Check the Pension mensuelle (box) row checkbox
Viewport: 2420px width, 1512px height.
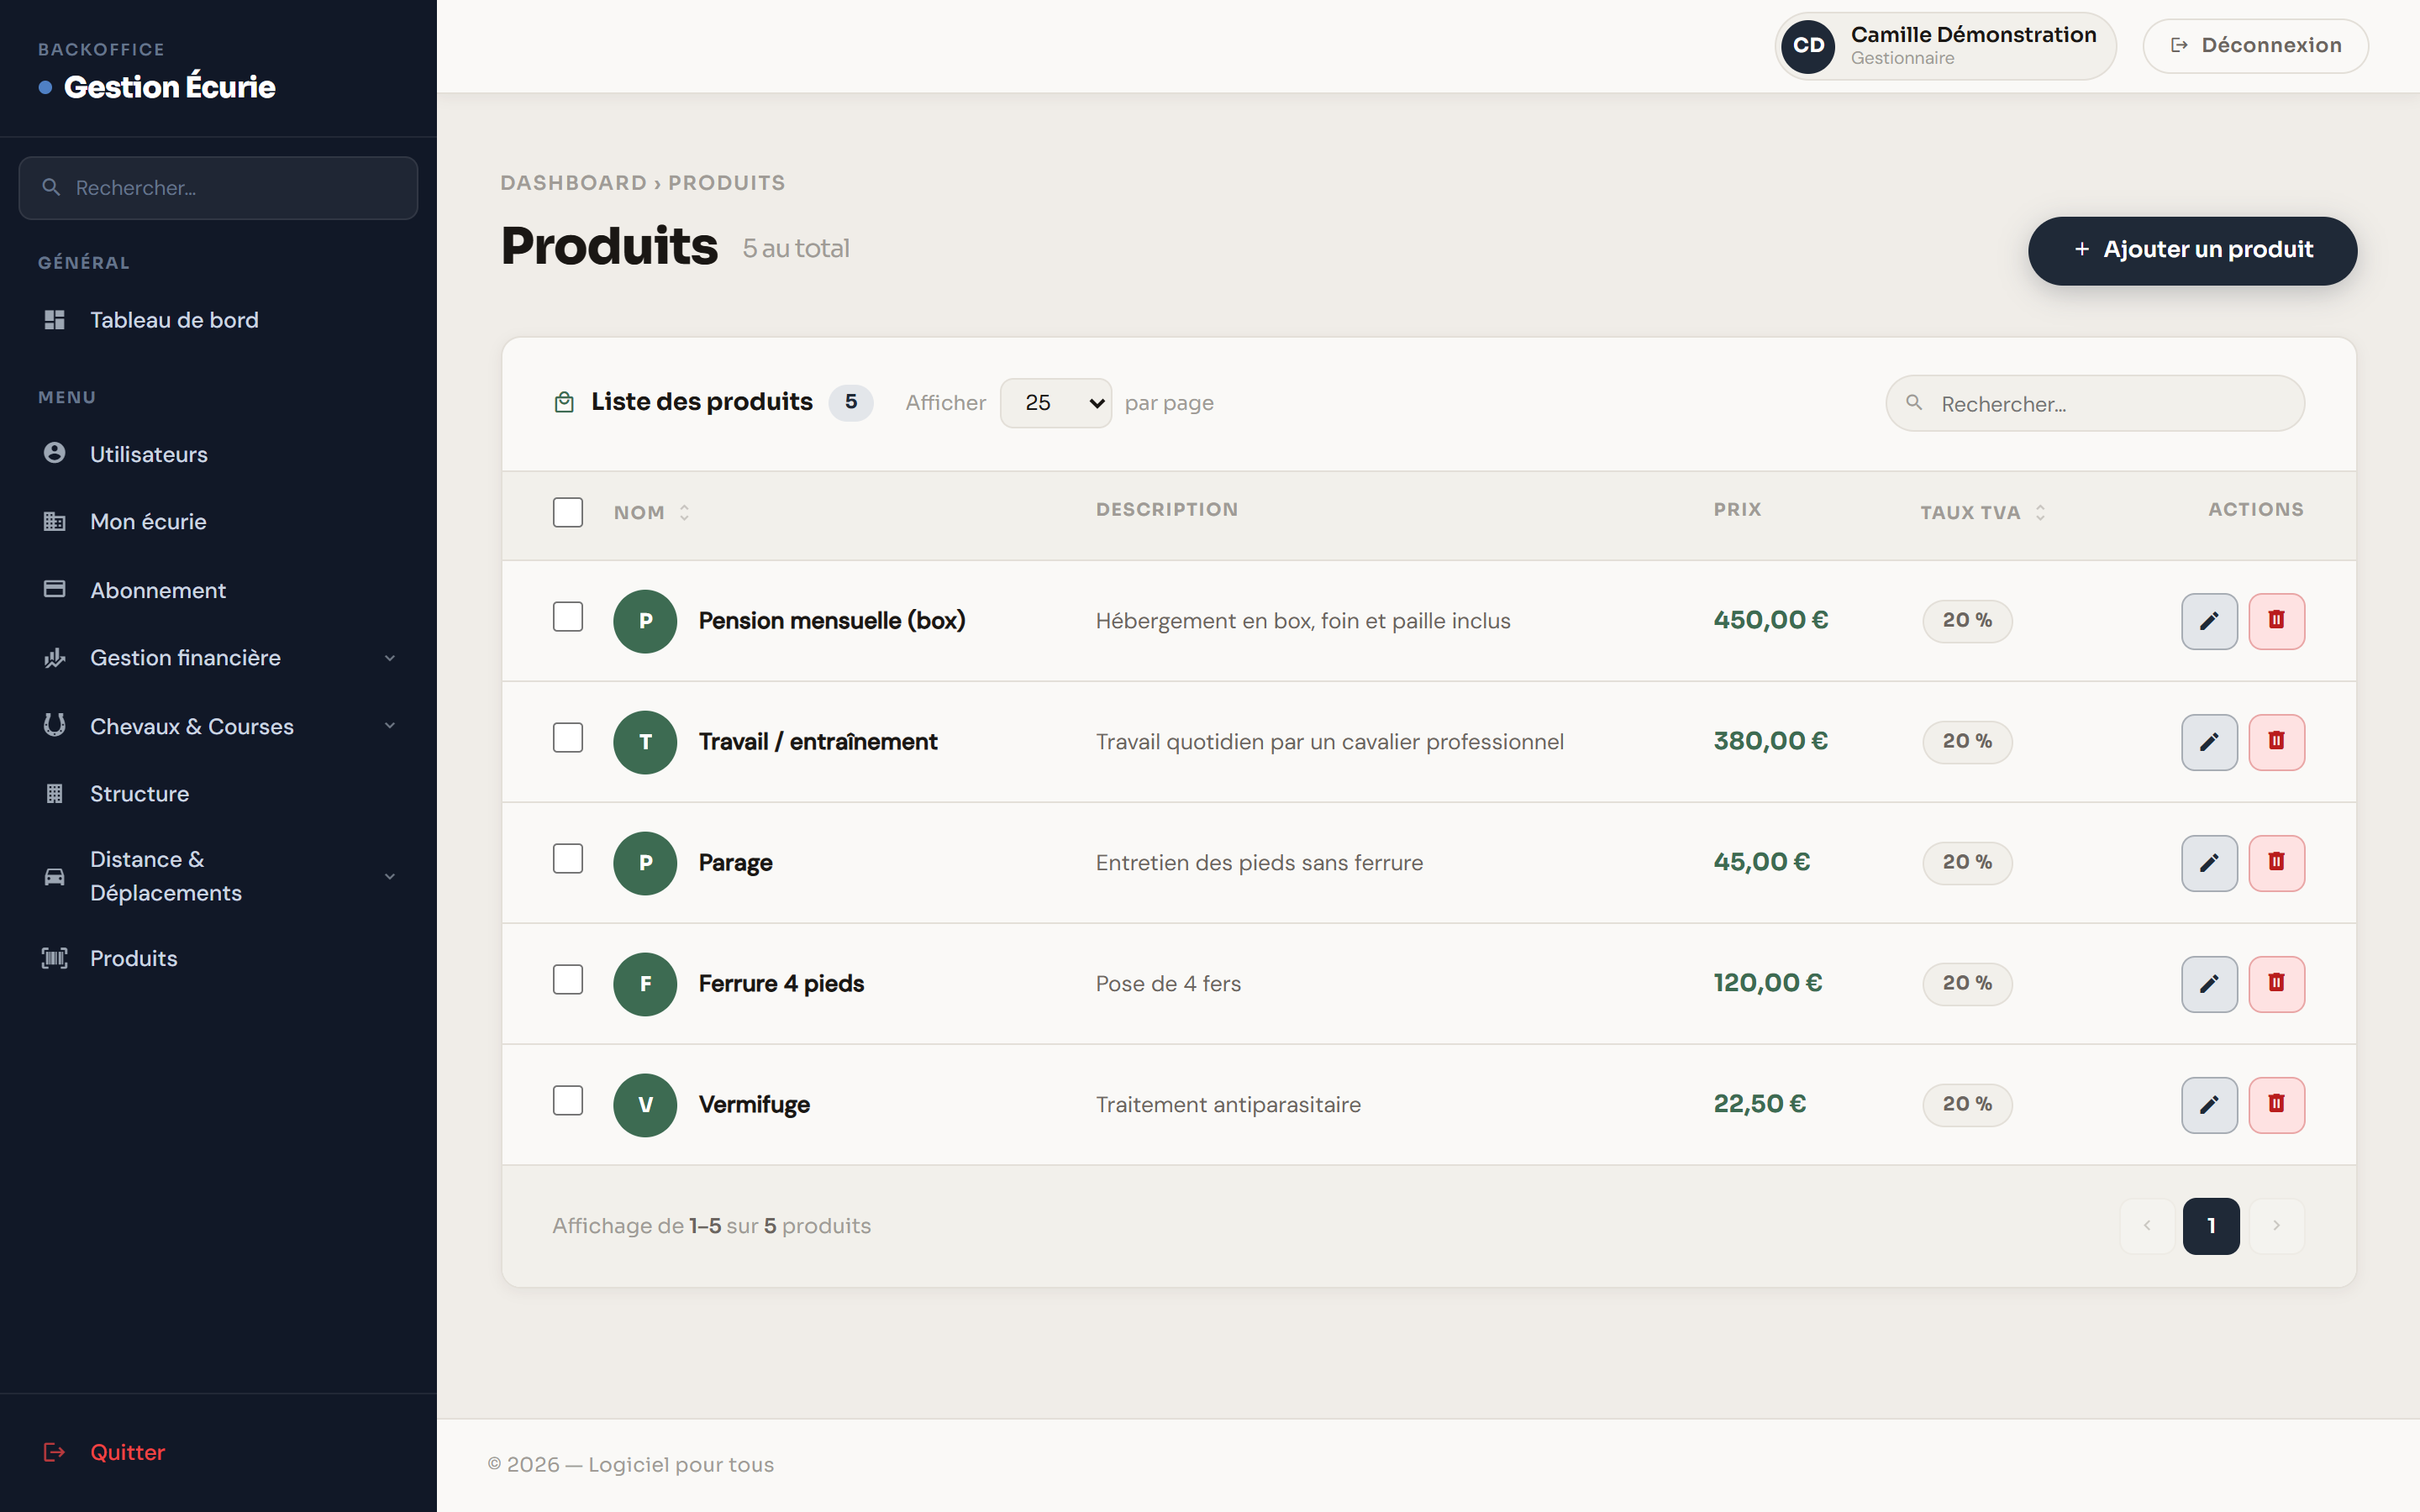point(568,617)
